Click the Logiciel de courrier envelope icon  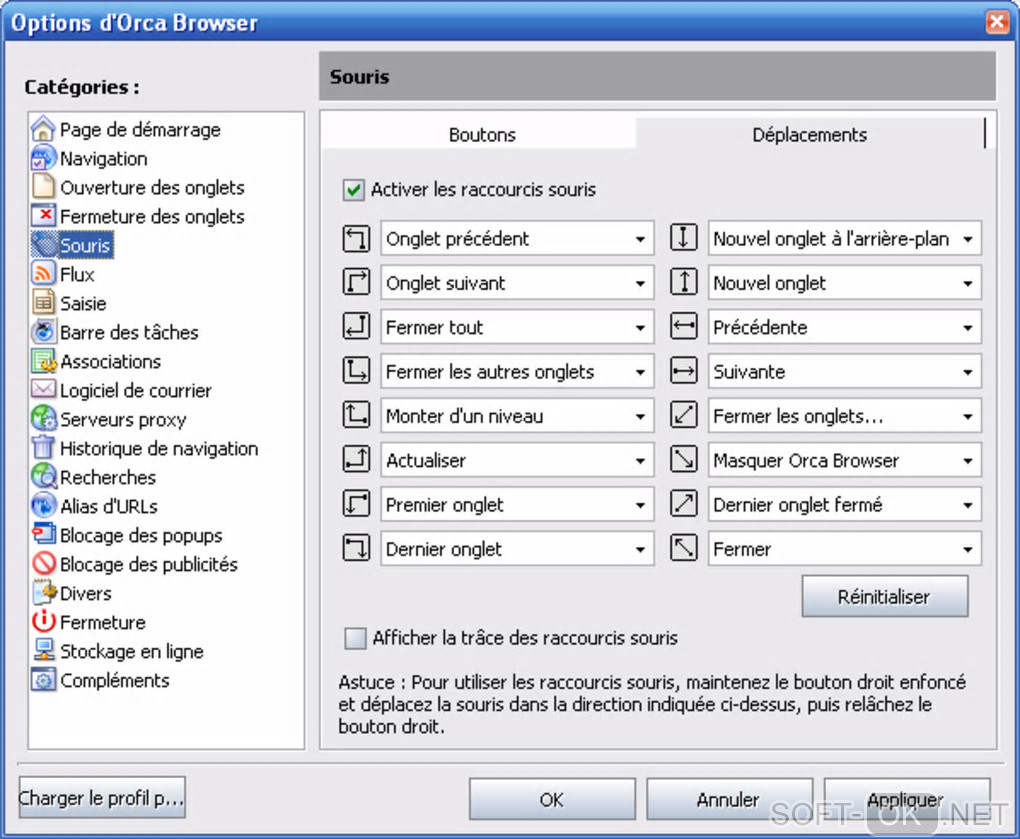(43, 390)
